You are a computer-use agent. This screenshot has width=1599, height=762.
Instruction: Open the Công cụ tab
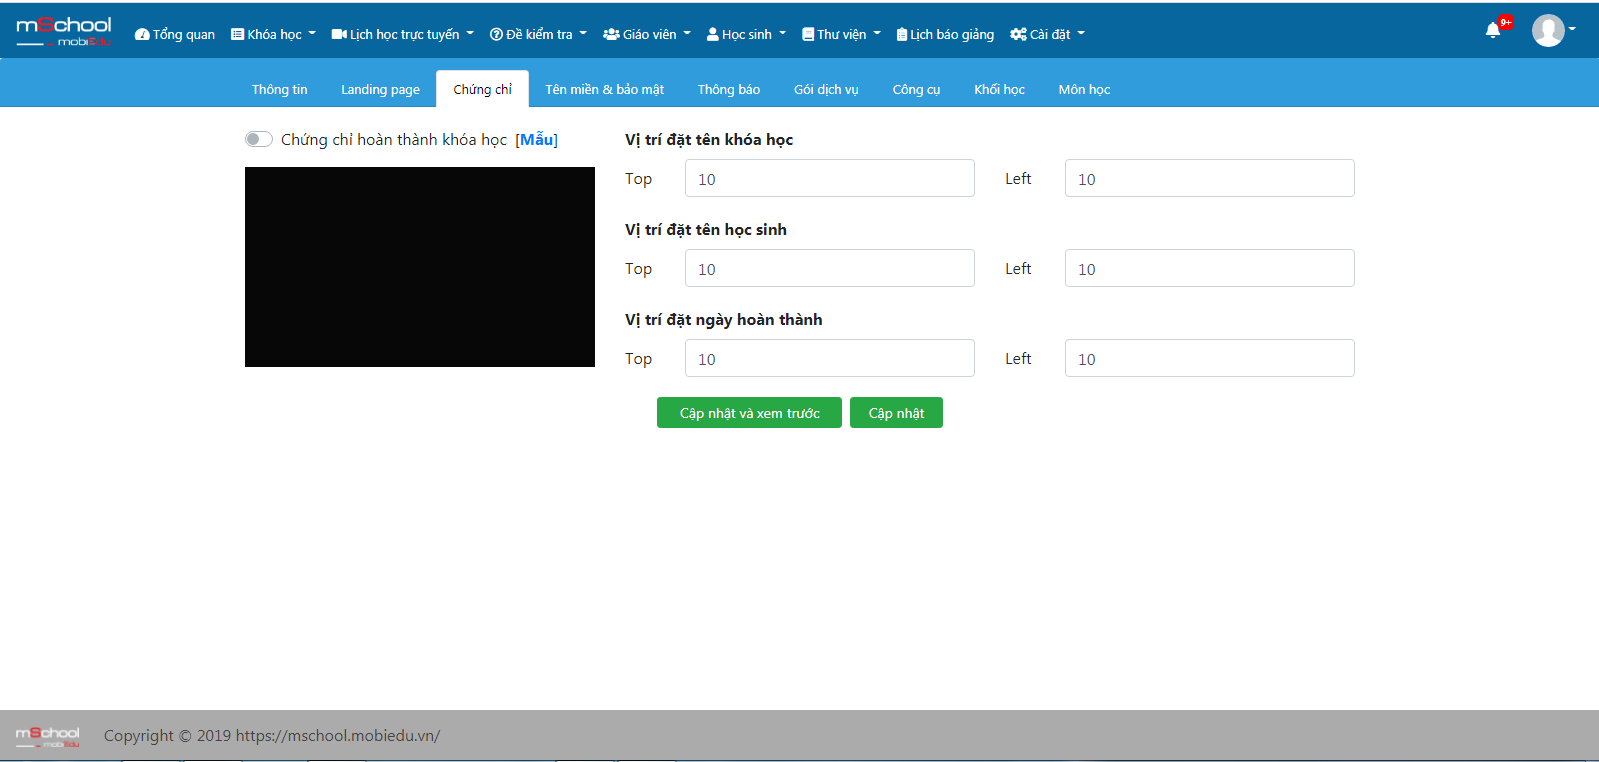917,89
